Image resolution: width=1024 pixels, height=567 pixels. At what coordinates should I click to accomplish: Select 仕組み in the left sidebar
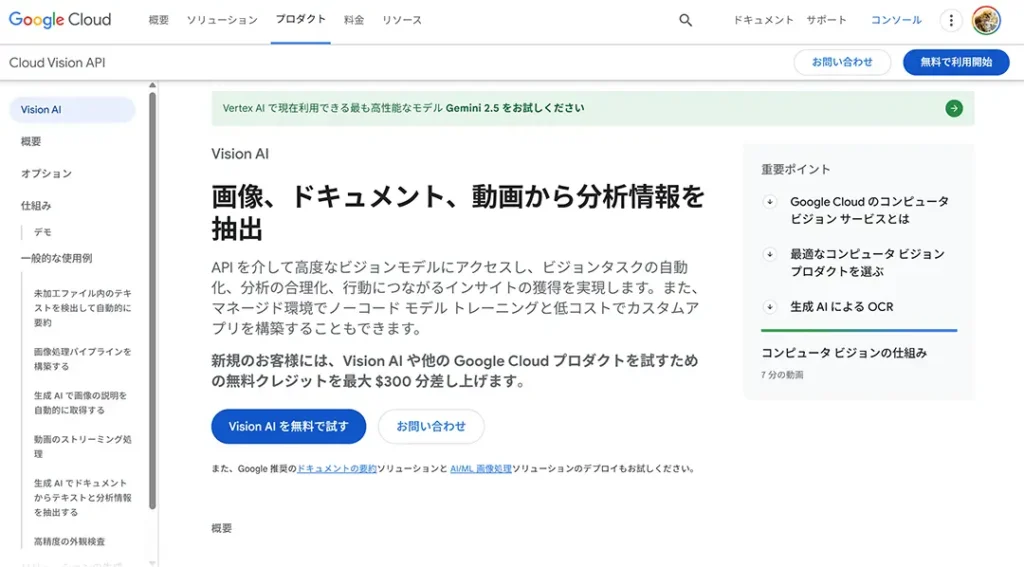click(x=36, y=205)
